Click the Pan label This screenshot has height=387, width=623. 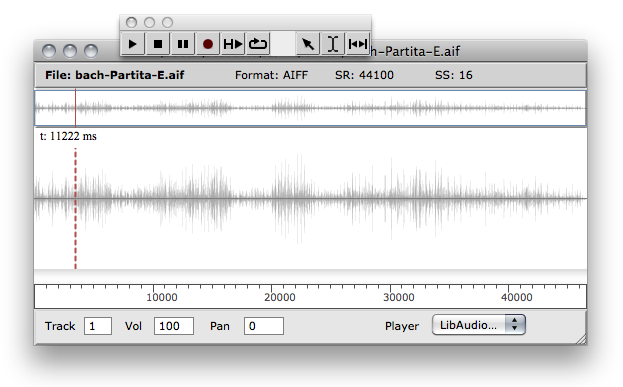(220, 326)
